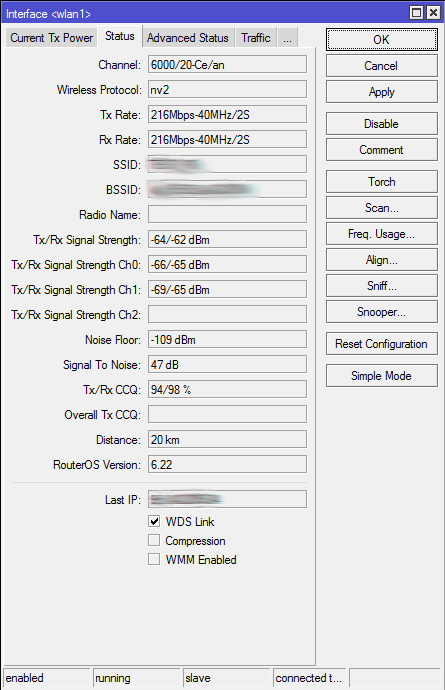Start the Snooper... tool
The height and width of the screenshot is (690, 445).
click(382, 312)
